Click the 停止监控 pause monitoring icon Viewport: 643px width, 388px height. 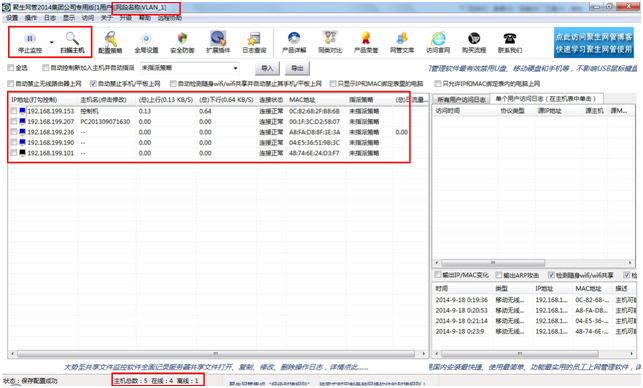click(30, 39)
